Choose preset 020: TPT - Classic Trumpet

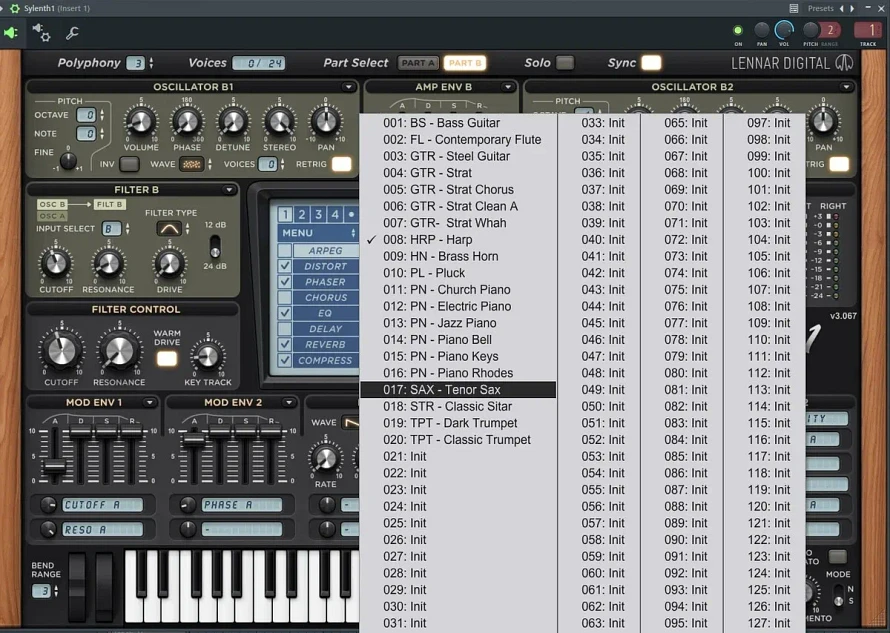458,440
